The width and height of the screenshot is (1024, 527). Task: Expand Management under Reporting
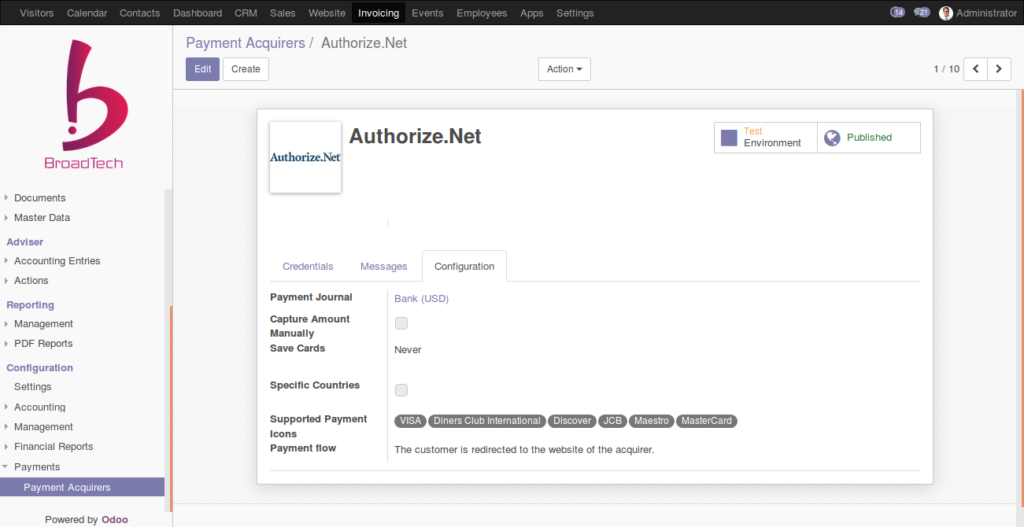(44, 324)
